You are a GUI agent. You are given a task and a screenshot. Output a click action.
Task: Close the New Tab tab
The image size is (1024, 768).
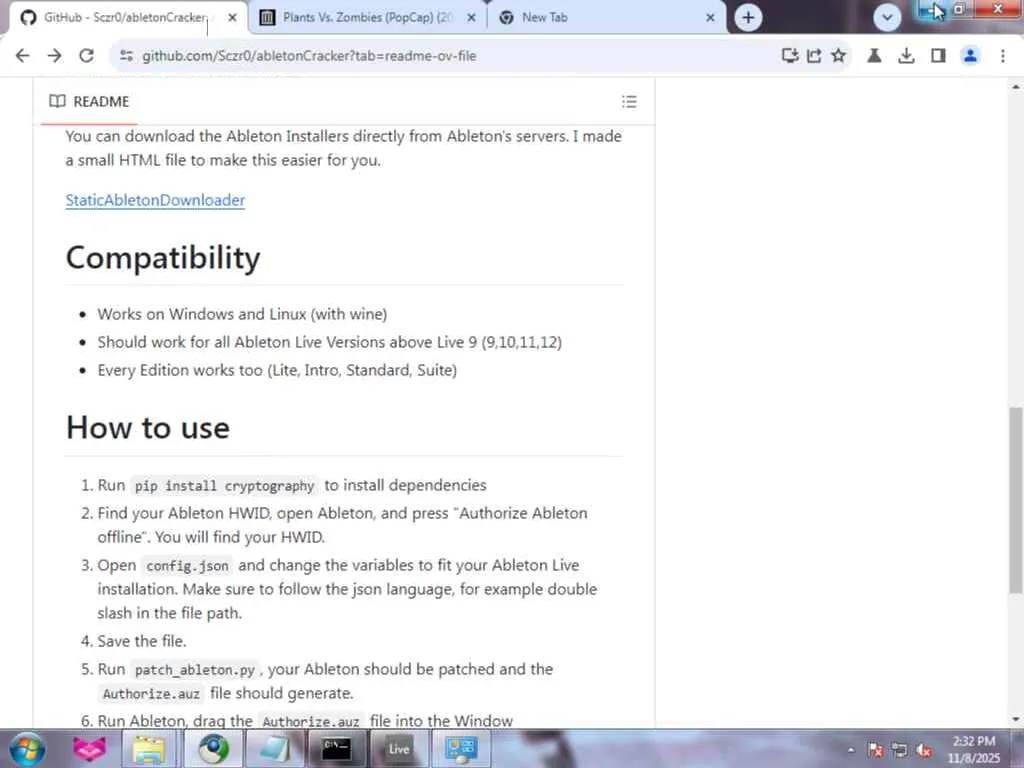click(x=711, y=18)
